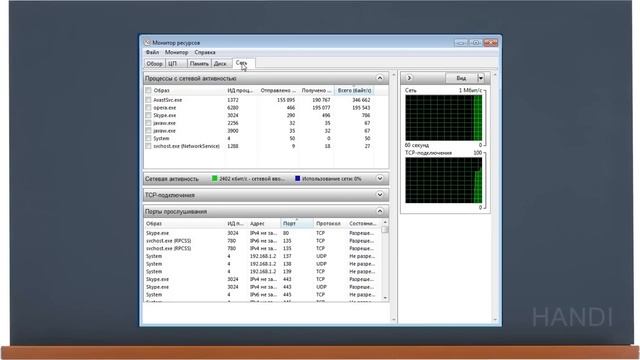Select AvastSvc.exe process name
This screenshot has height=360, width=640.
coord(168,100)
